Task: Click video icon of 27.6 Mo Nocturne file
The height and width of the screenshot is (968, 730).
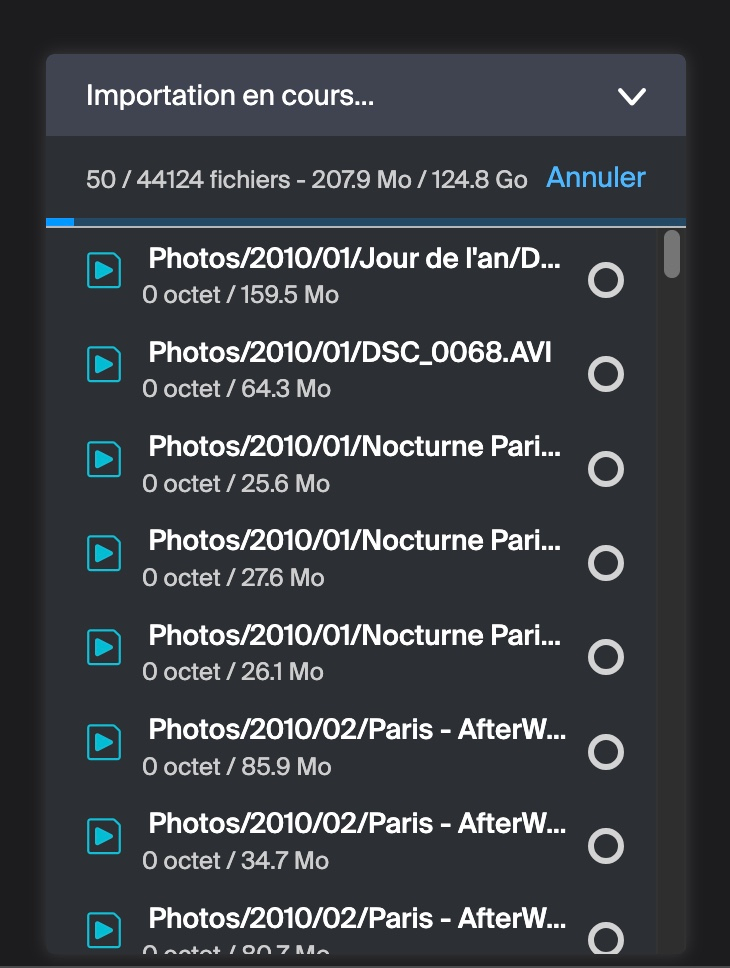Action: (104, 553)
